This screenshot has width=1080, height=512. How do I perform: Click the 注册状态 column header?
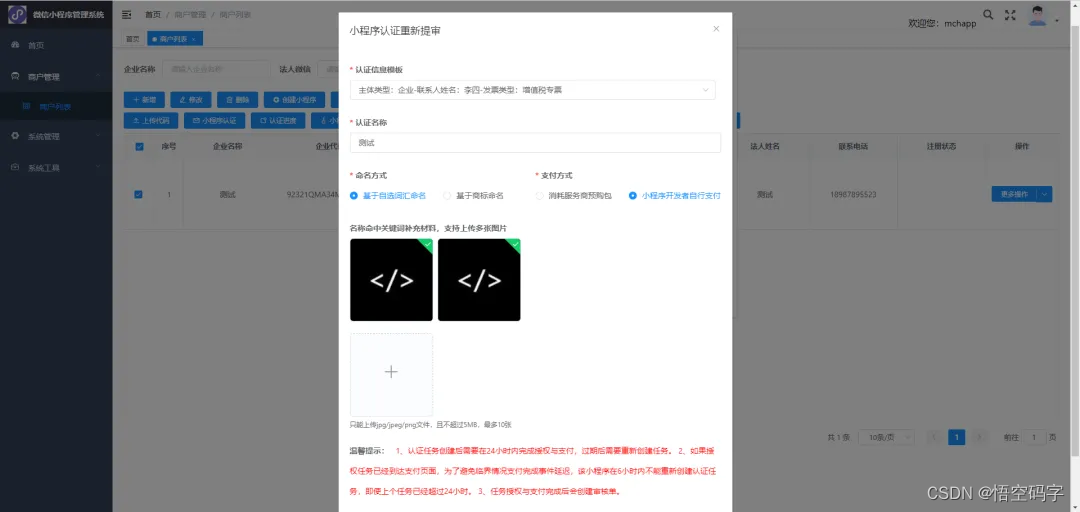[x=942, y=147]
